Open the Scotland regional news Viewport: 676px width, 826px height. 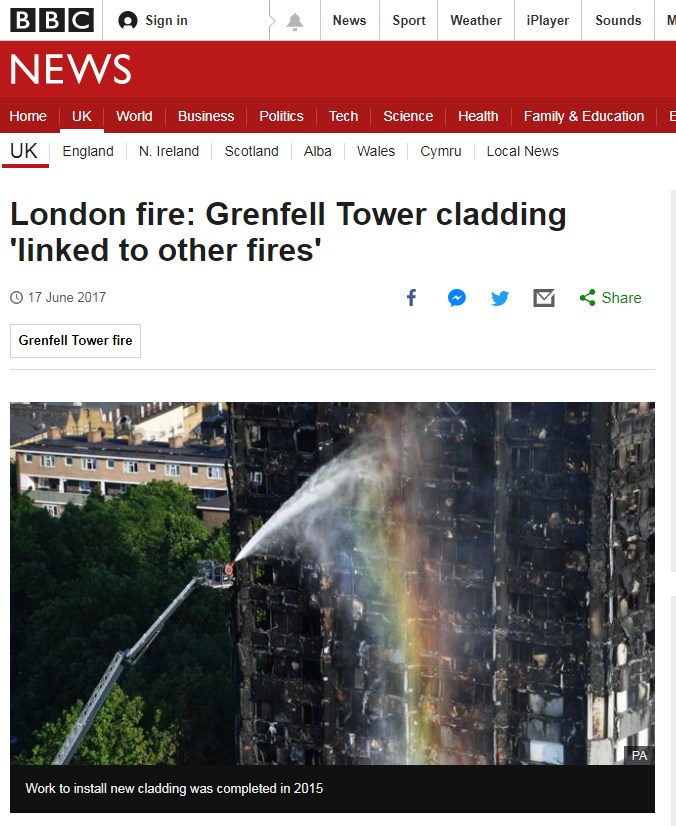pyautogui.click(x=251, y=151)
